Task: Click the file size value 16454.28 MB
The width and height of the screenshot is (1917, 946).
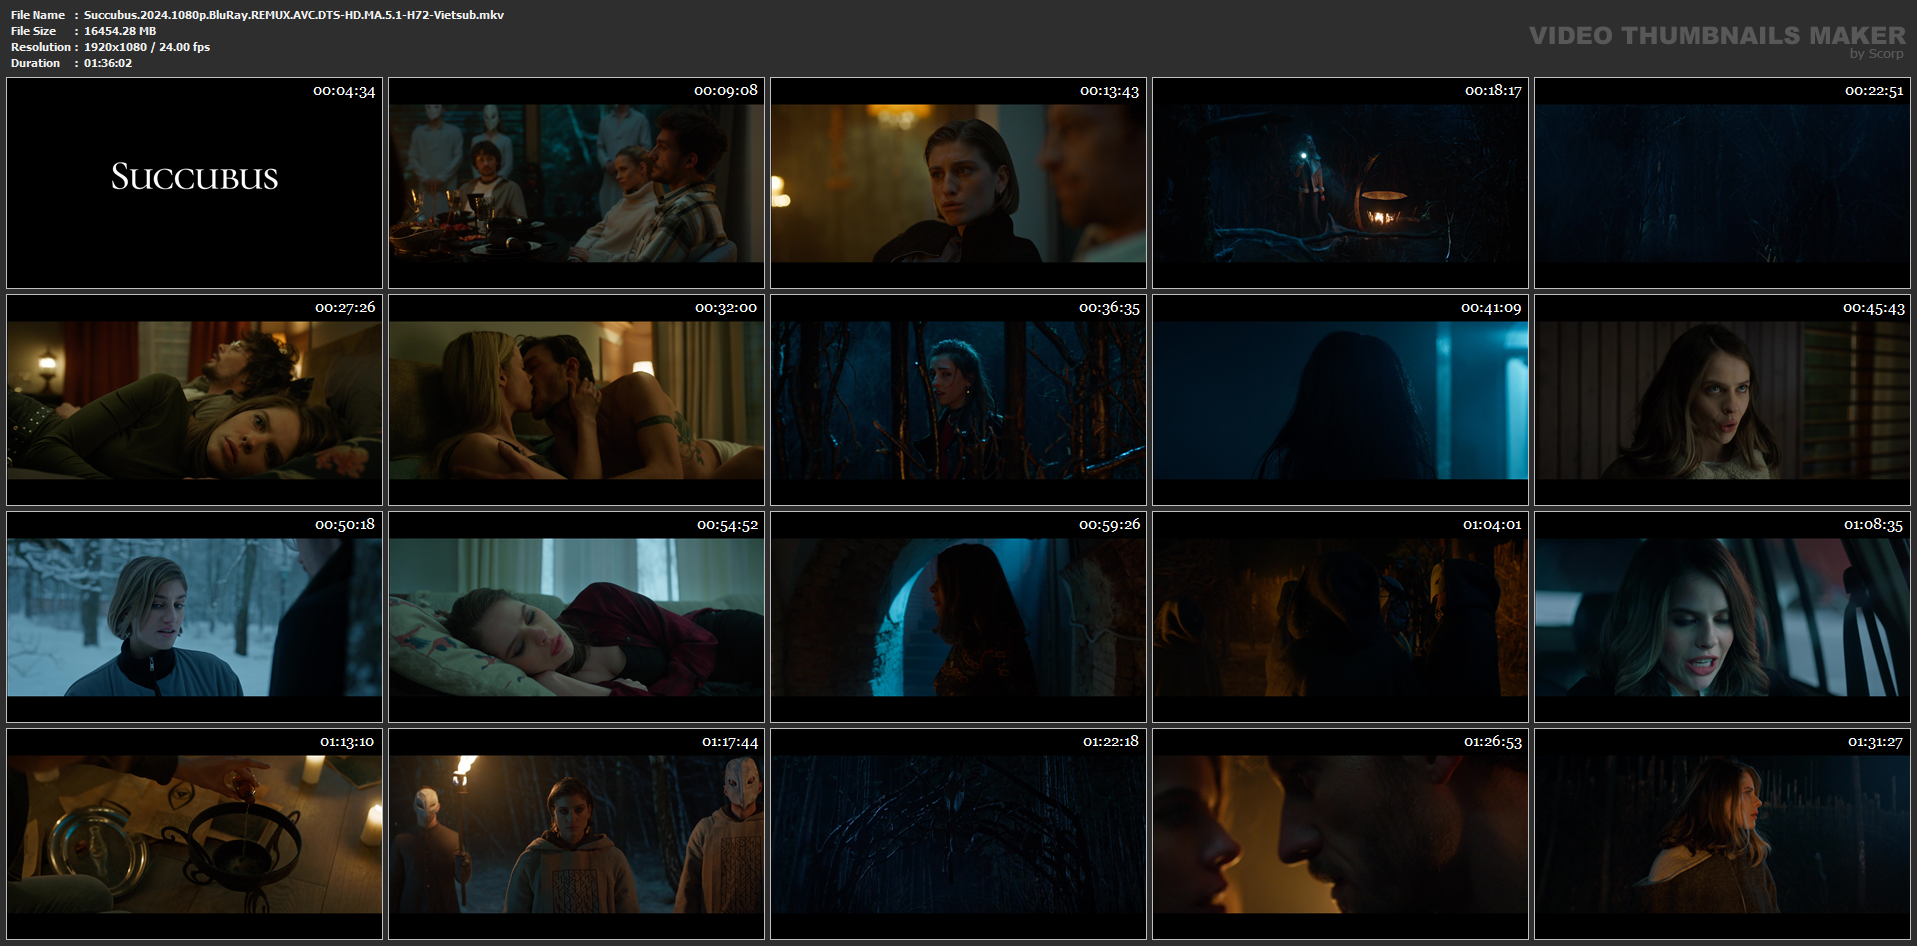Action: coord(120,31)
